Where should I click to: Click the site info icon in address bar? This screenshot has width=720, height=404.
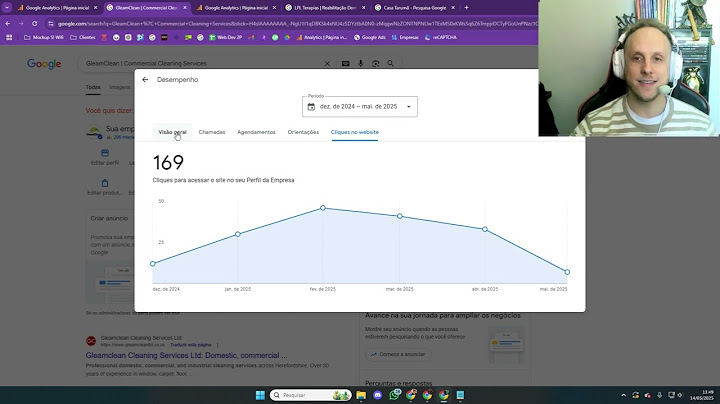pos(51,23)
